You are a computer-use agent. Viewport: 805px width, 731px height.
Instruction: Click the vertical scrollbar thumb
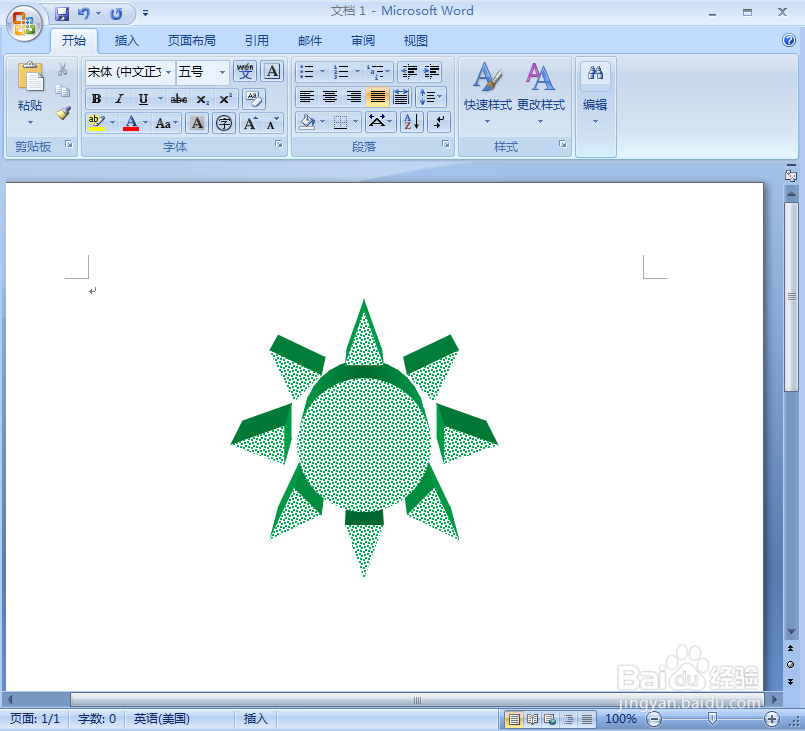click(791, 298)
